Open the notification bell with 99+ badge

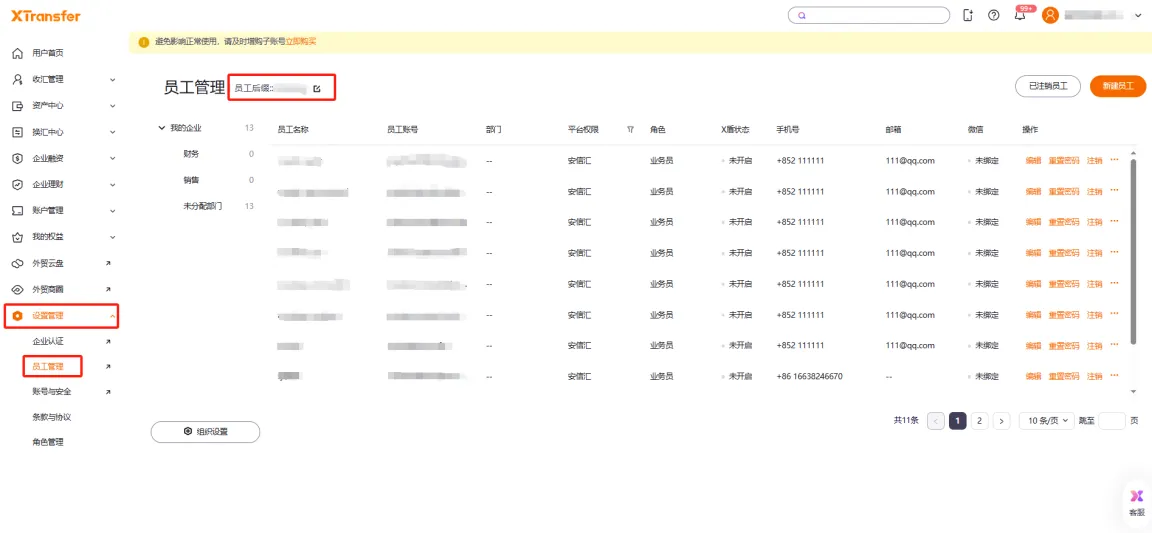1020,16
